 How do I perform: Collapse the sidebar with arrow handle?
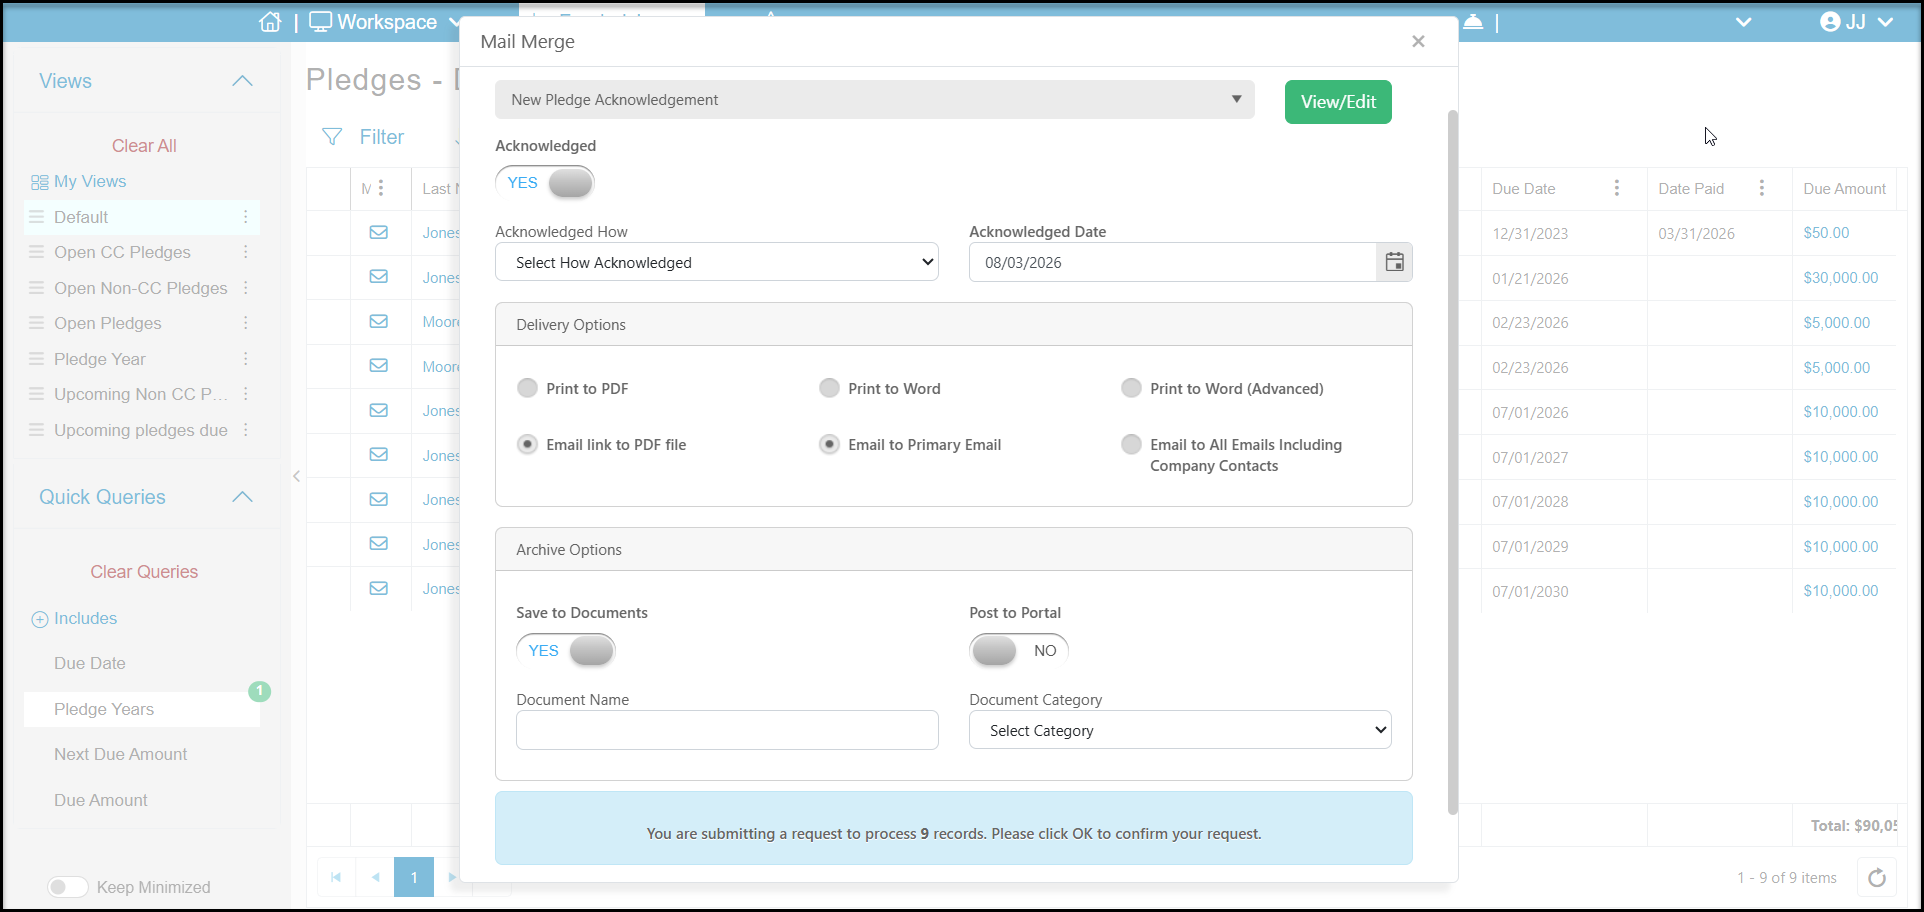[297, 476]
